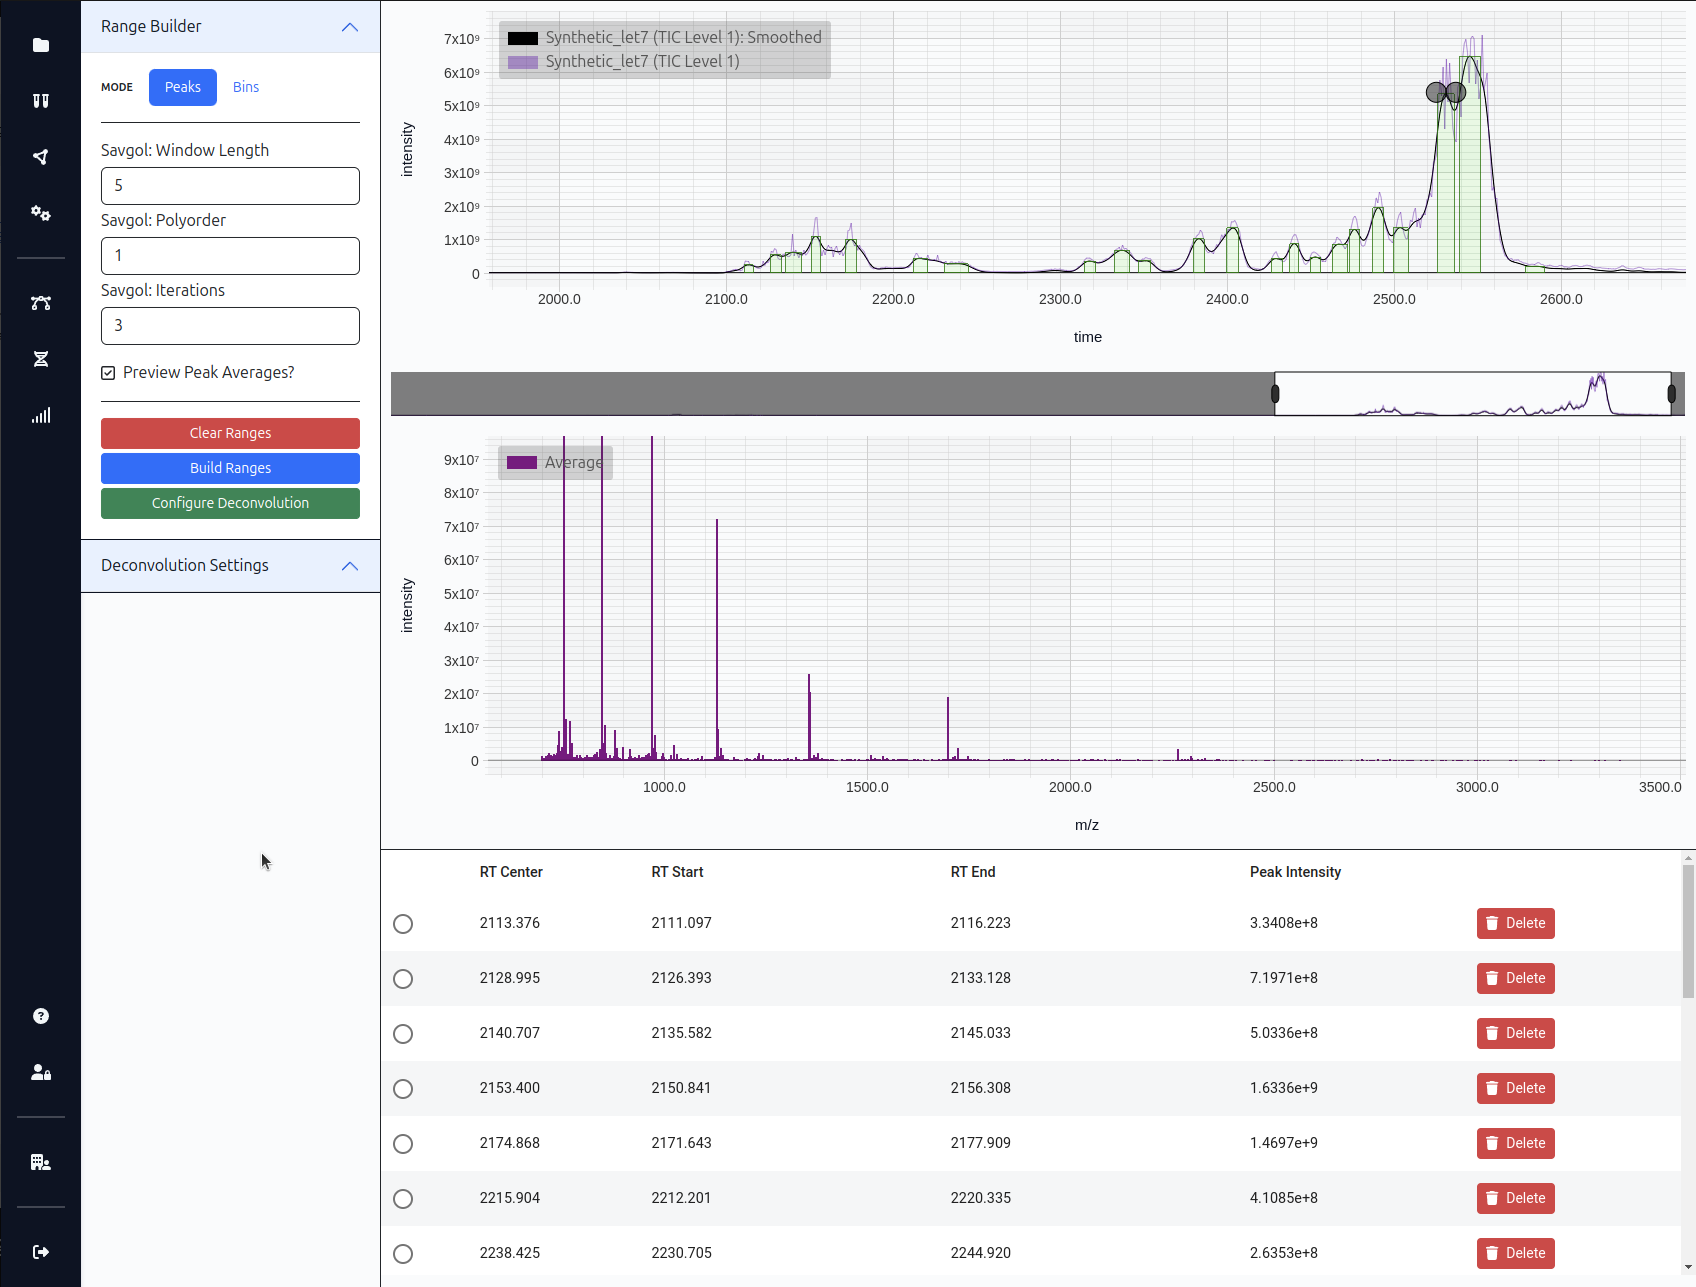
Task: Collapse the Deconvolution Settings chevron
Action: (x=350, y=566)
